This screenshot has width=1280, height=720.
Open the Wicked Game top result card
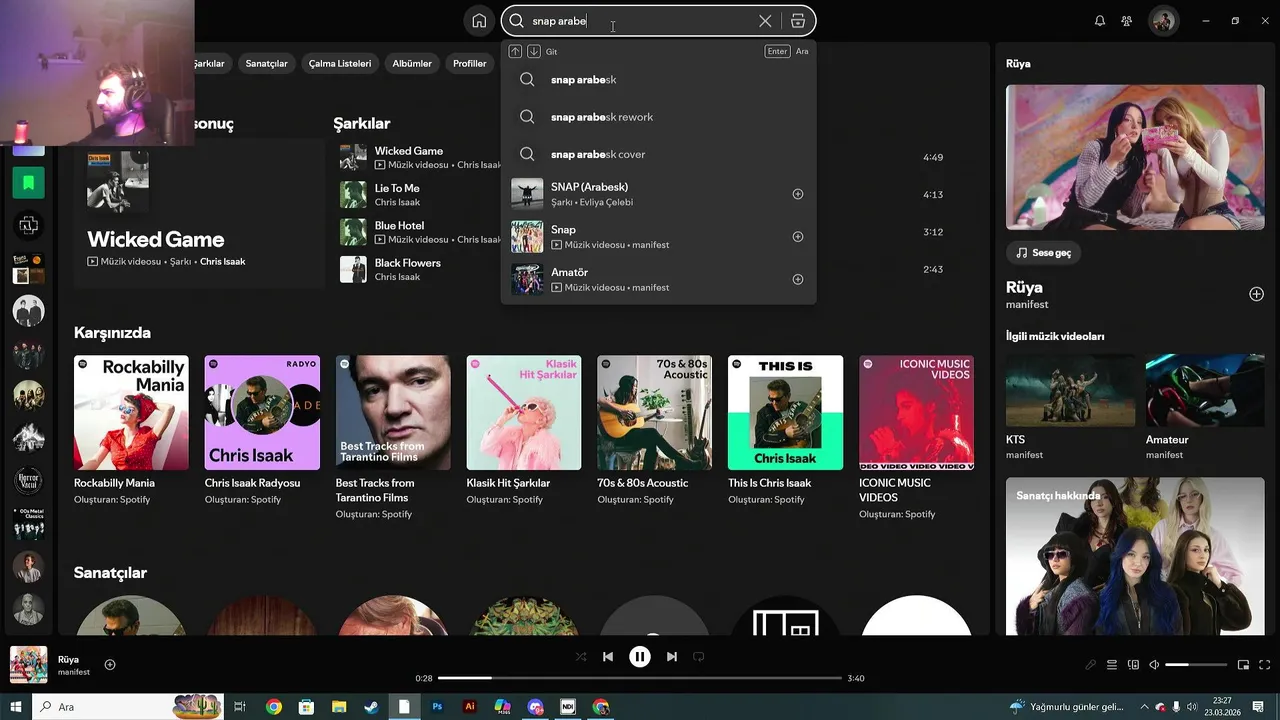[x=199, y=213]
